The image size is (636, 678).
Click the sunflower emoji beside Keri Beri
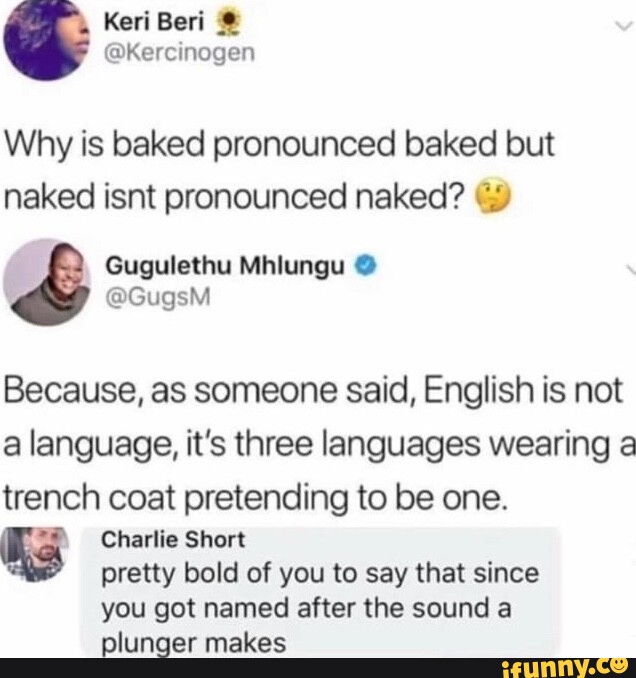pyautogui.click(x=226, y=22)
